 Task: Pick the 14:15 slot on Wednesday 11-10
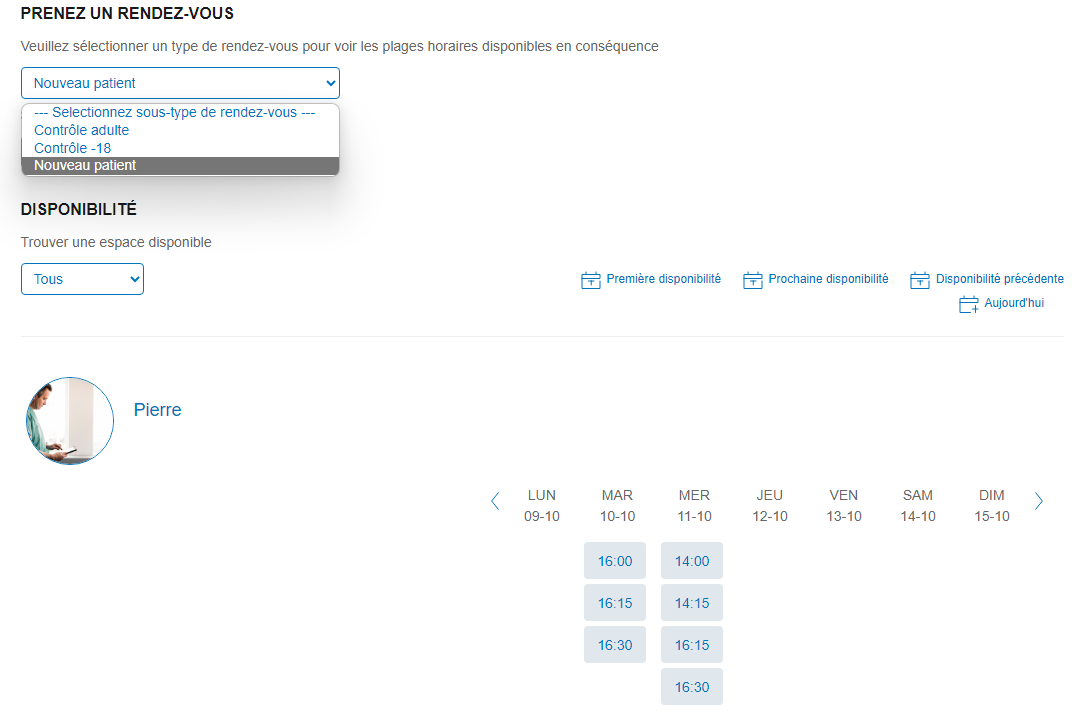692,603
